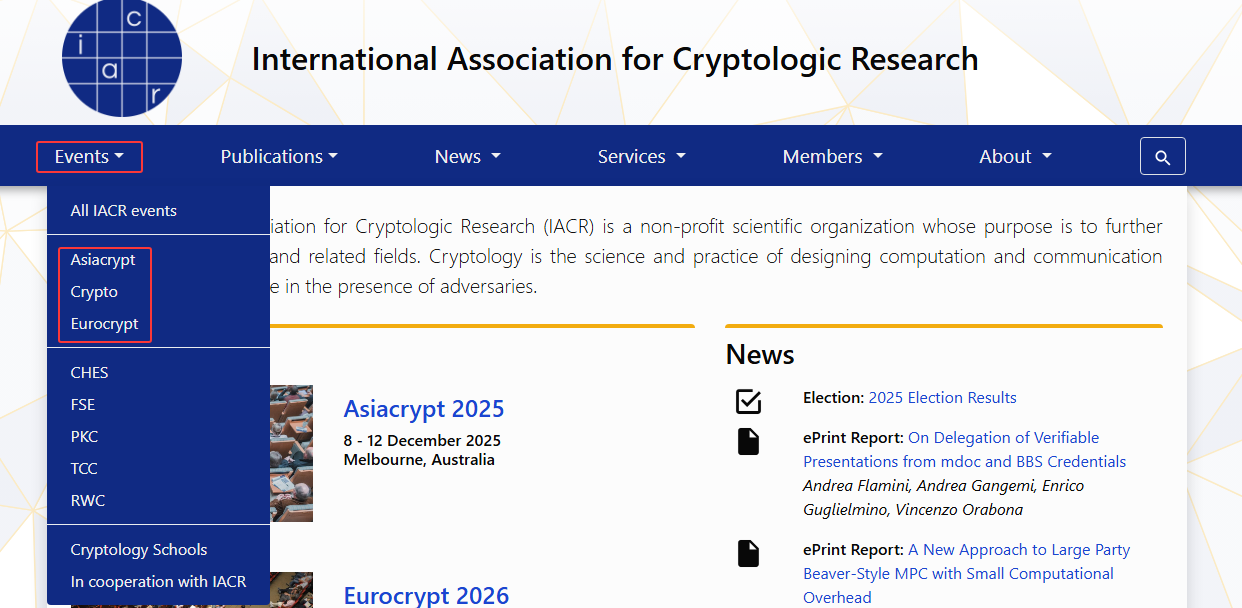Click document icon beside Beaver-Style MPC report
This screenshot has height=608, width=1242.
pos(748,553)
